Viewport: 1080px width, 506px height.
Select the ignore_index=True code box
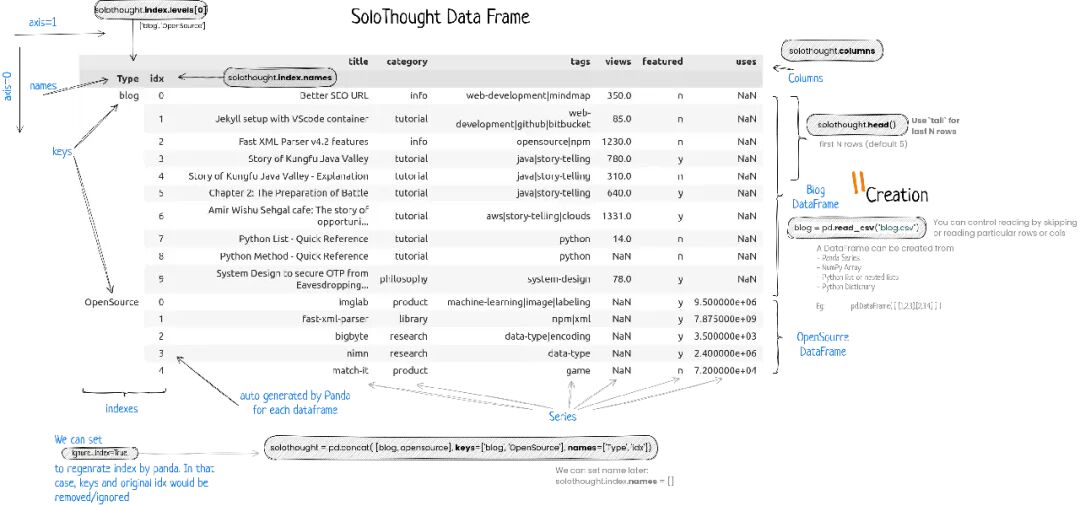101,454
